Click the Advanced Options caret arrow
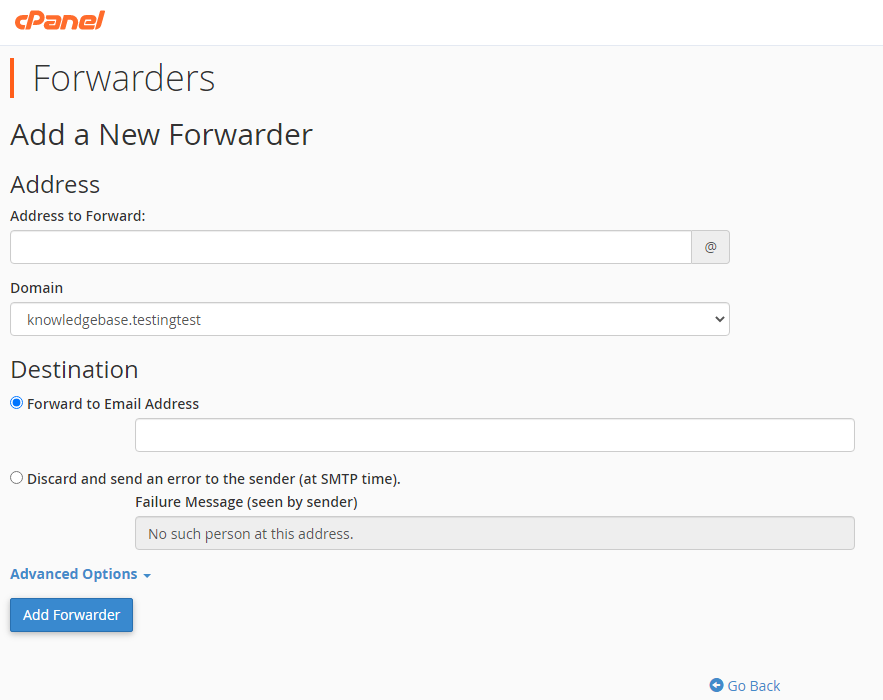Screen dimensions: 883x700 [146, 575]
